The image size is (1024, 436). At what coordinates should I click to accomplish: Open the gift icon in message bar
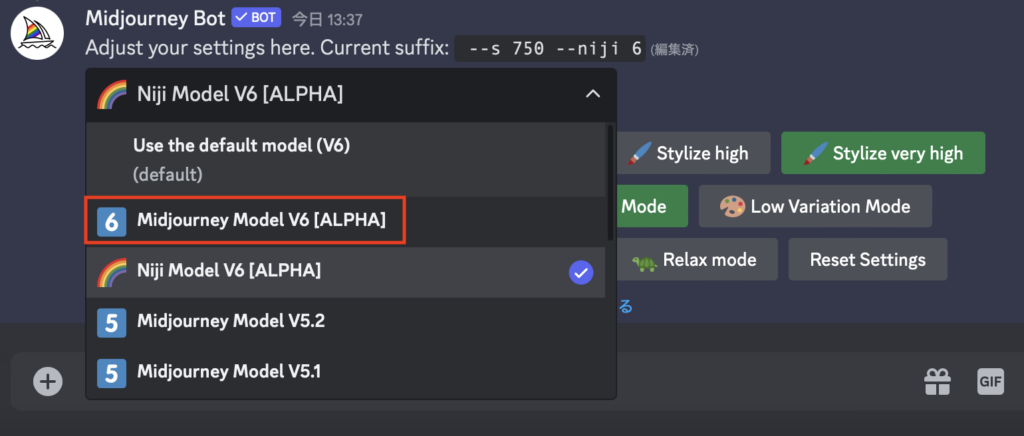click(937, 381)
